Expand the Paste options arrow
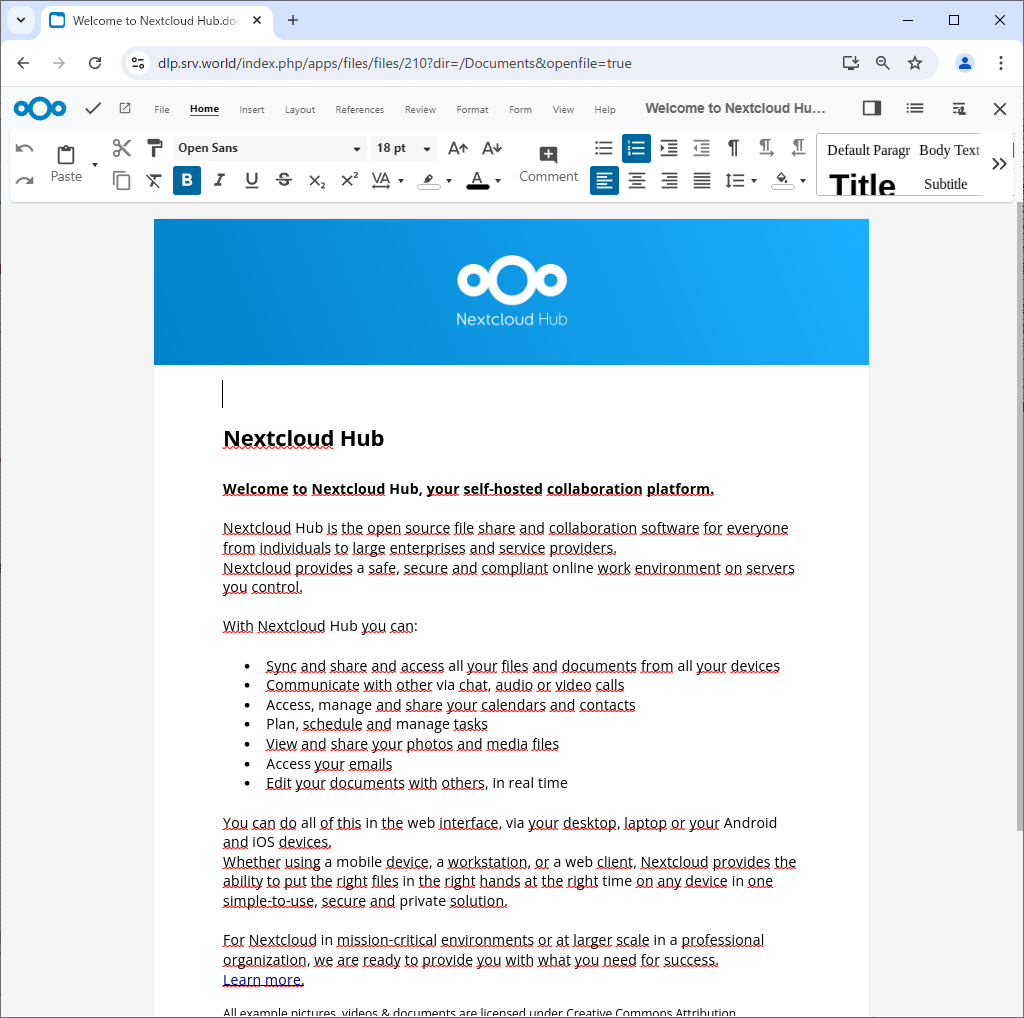Image resolution: width=1024 pixels, height=1018 pixels. pyautogui.click(x=95, y=165)
